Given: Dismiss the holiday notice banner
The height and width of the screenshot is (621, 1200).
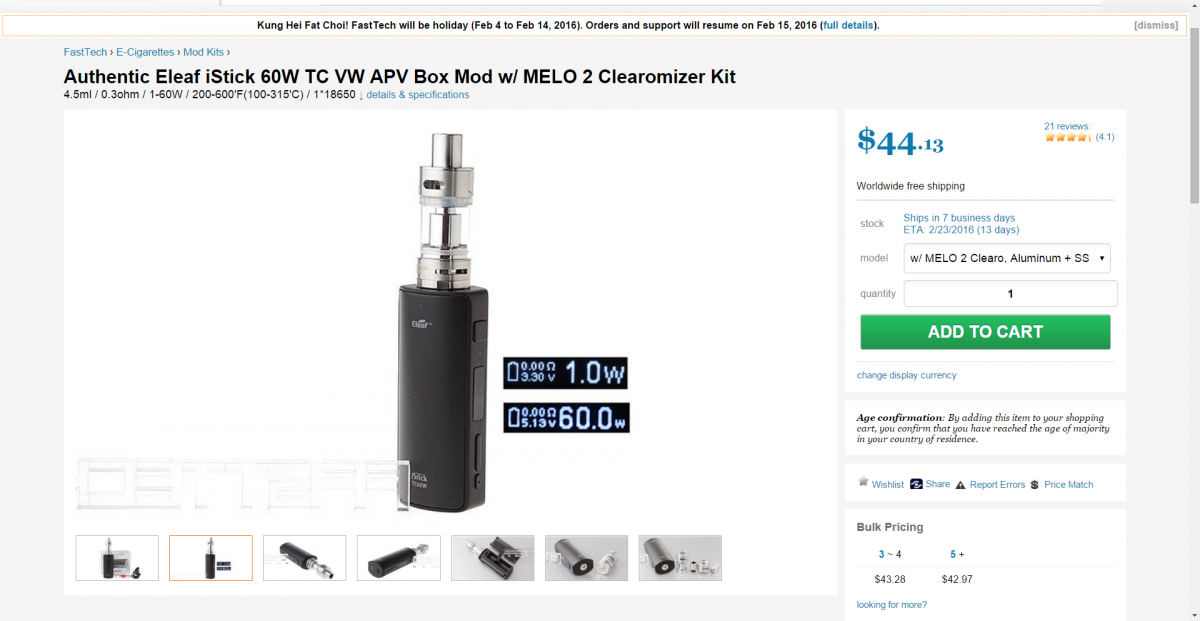Looking at the screenshot, I should tap(1156, 25).
